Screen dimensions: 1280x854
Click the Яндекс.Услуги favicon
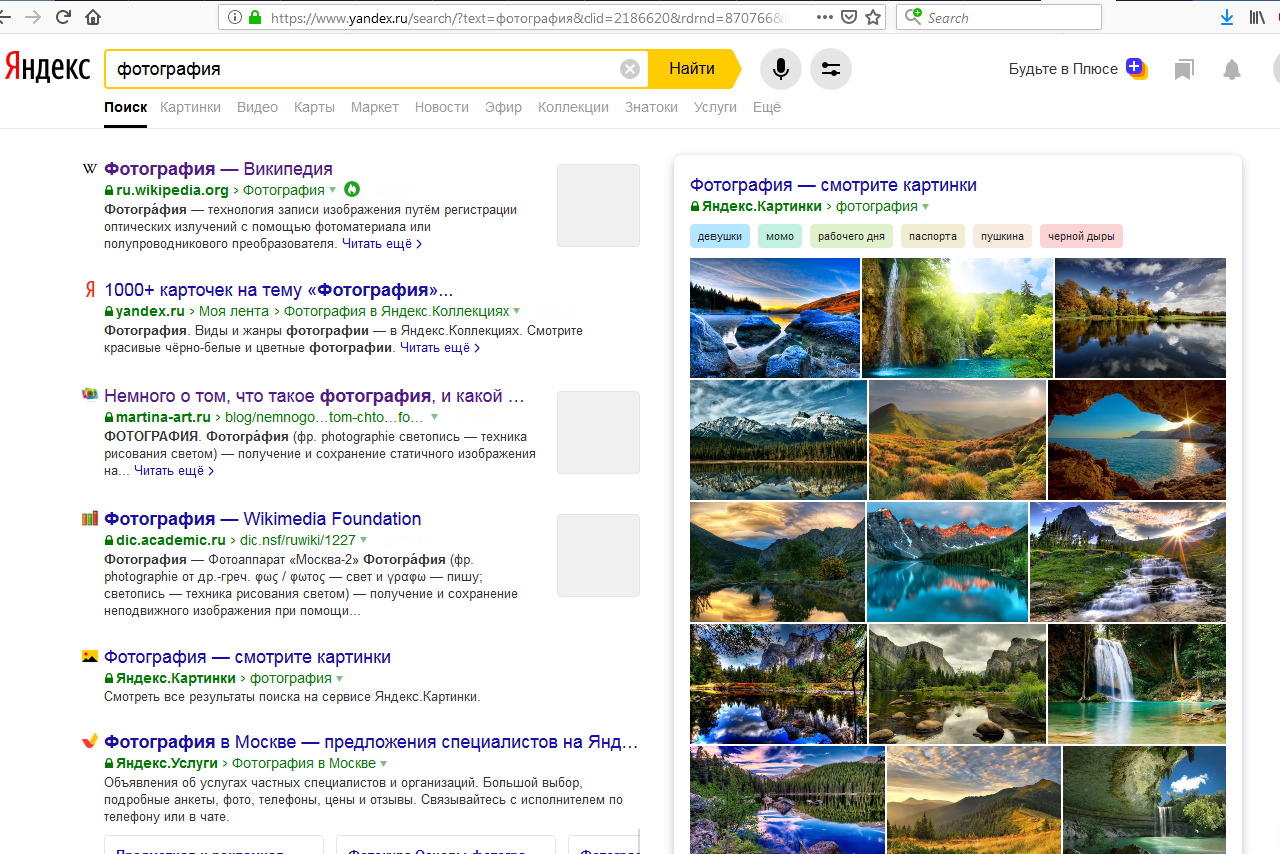pos(90,741)
